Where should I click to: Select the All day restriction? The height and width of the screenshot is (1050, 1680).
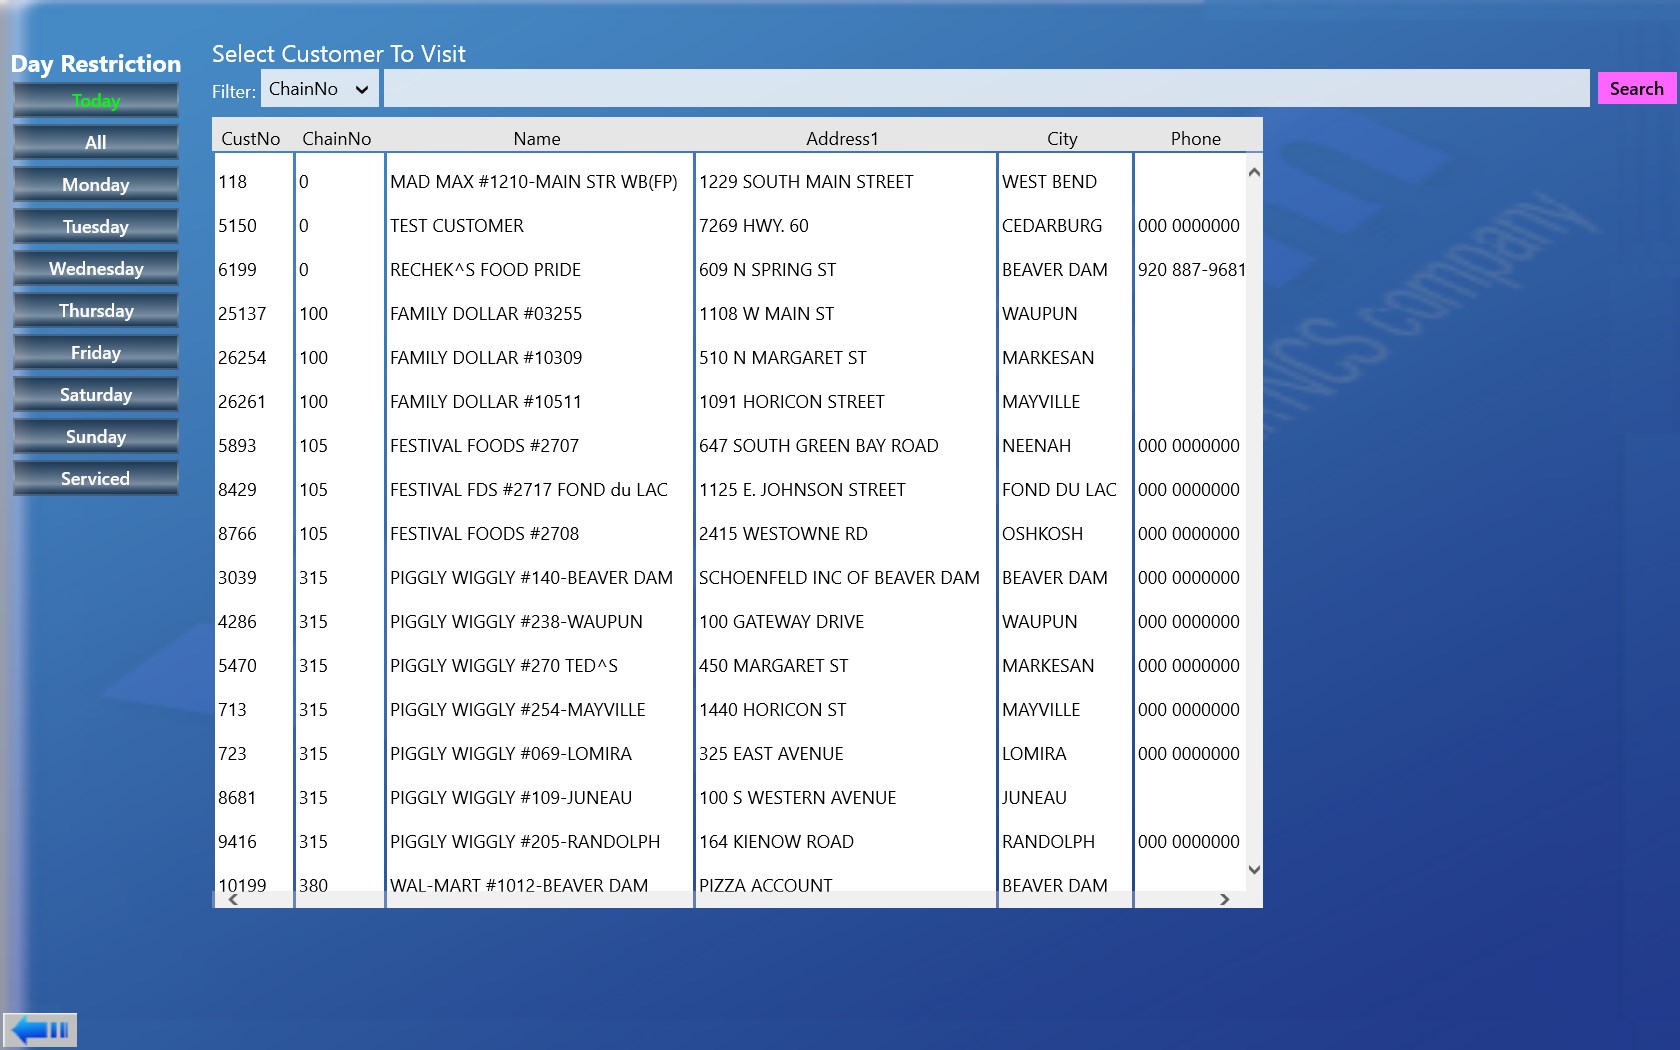[96, 143]
